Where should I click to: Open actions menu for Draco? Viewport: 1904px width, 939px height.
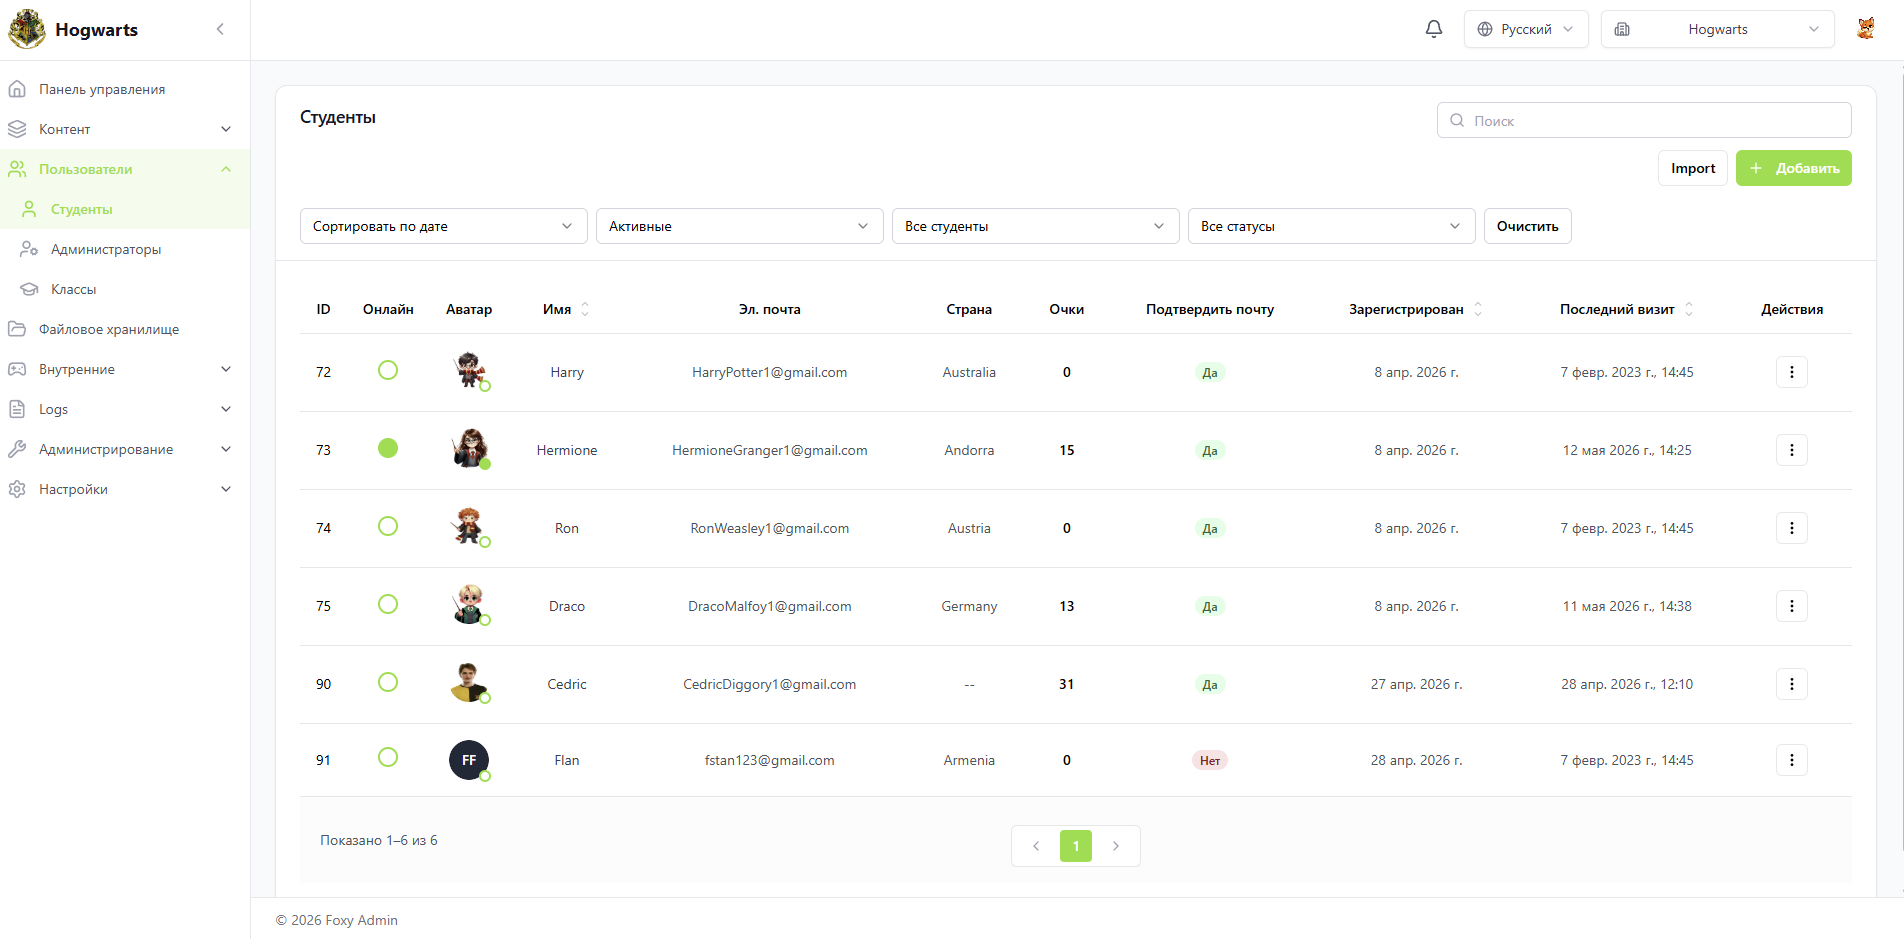pos(1792,606)
